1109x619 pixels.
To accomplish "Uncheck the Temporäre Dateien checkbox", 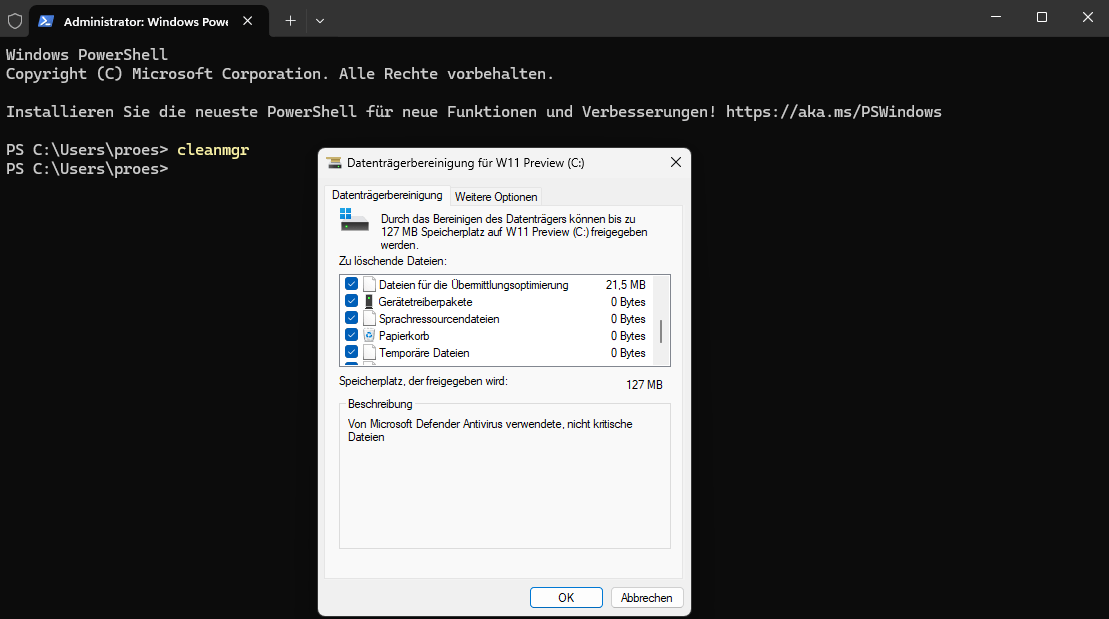I will (352, 352).
